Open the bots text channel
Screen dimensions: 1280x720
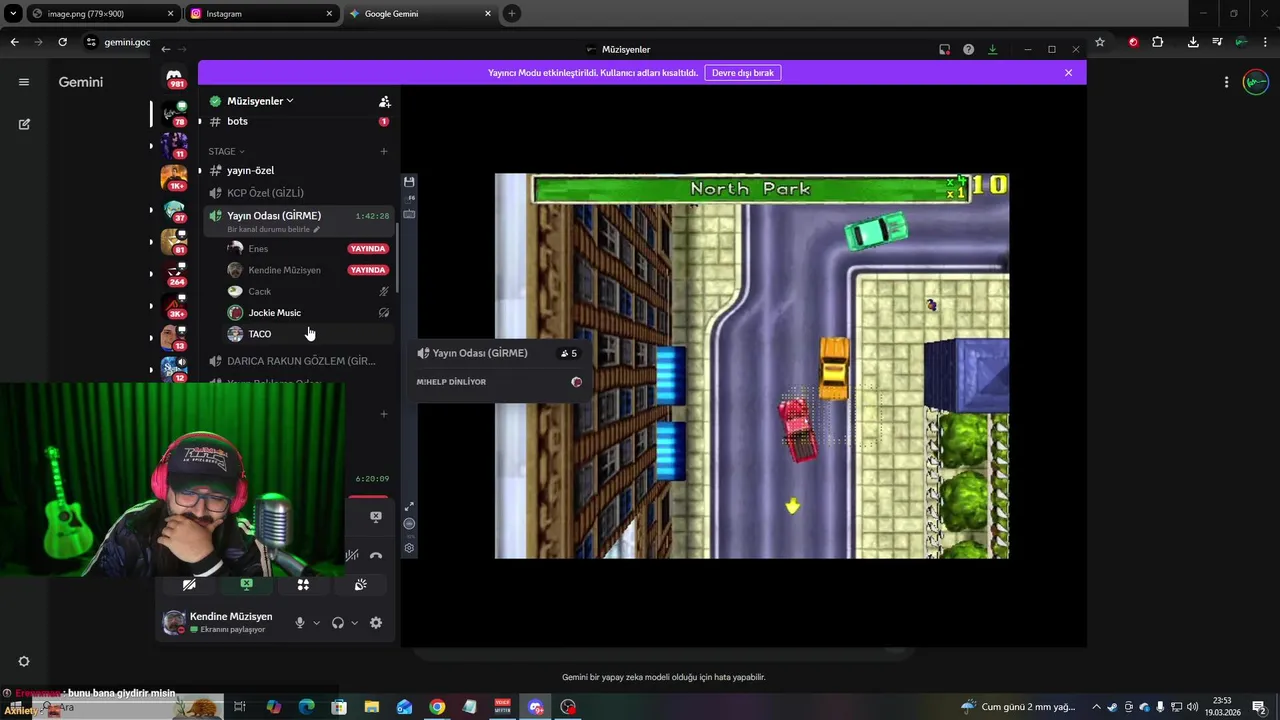coord(296,121)
